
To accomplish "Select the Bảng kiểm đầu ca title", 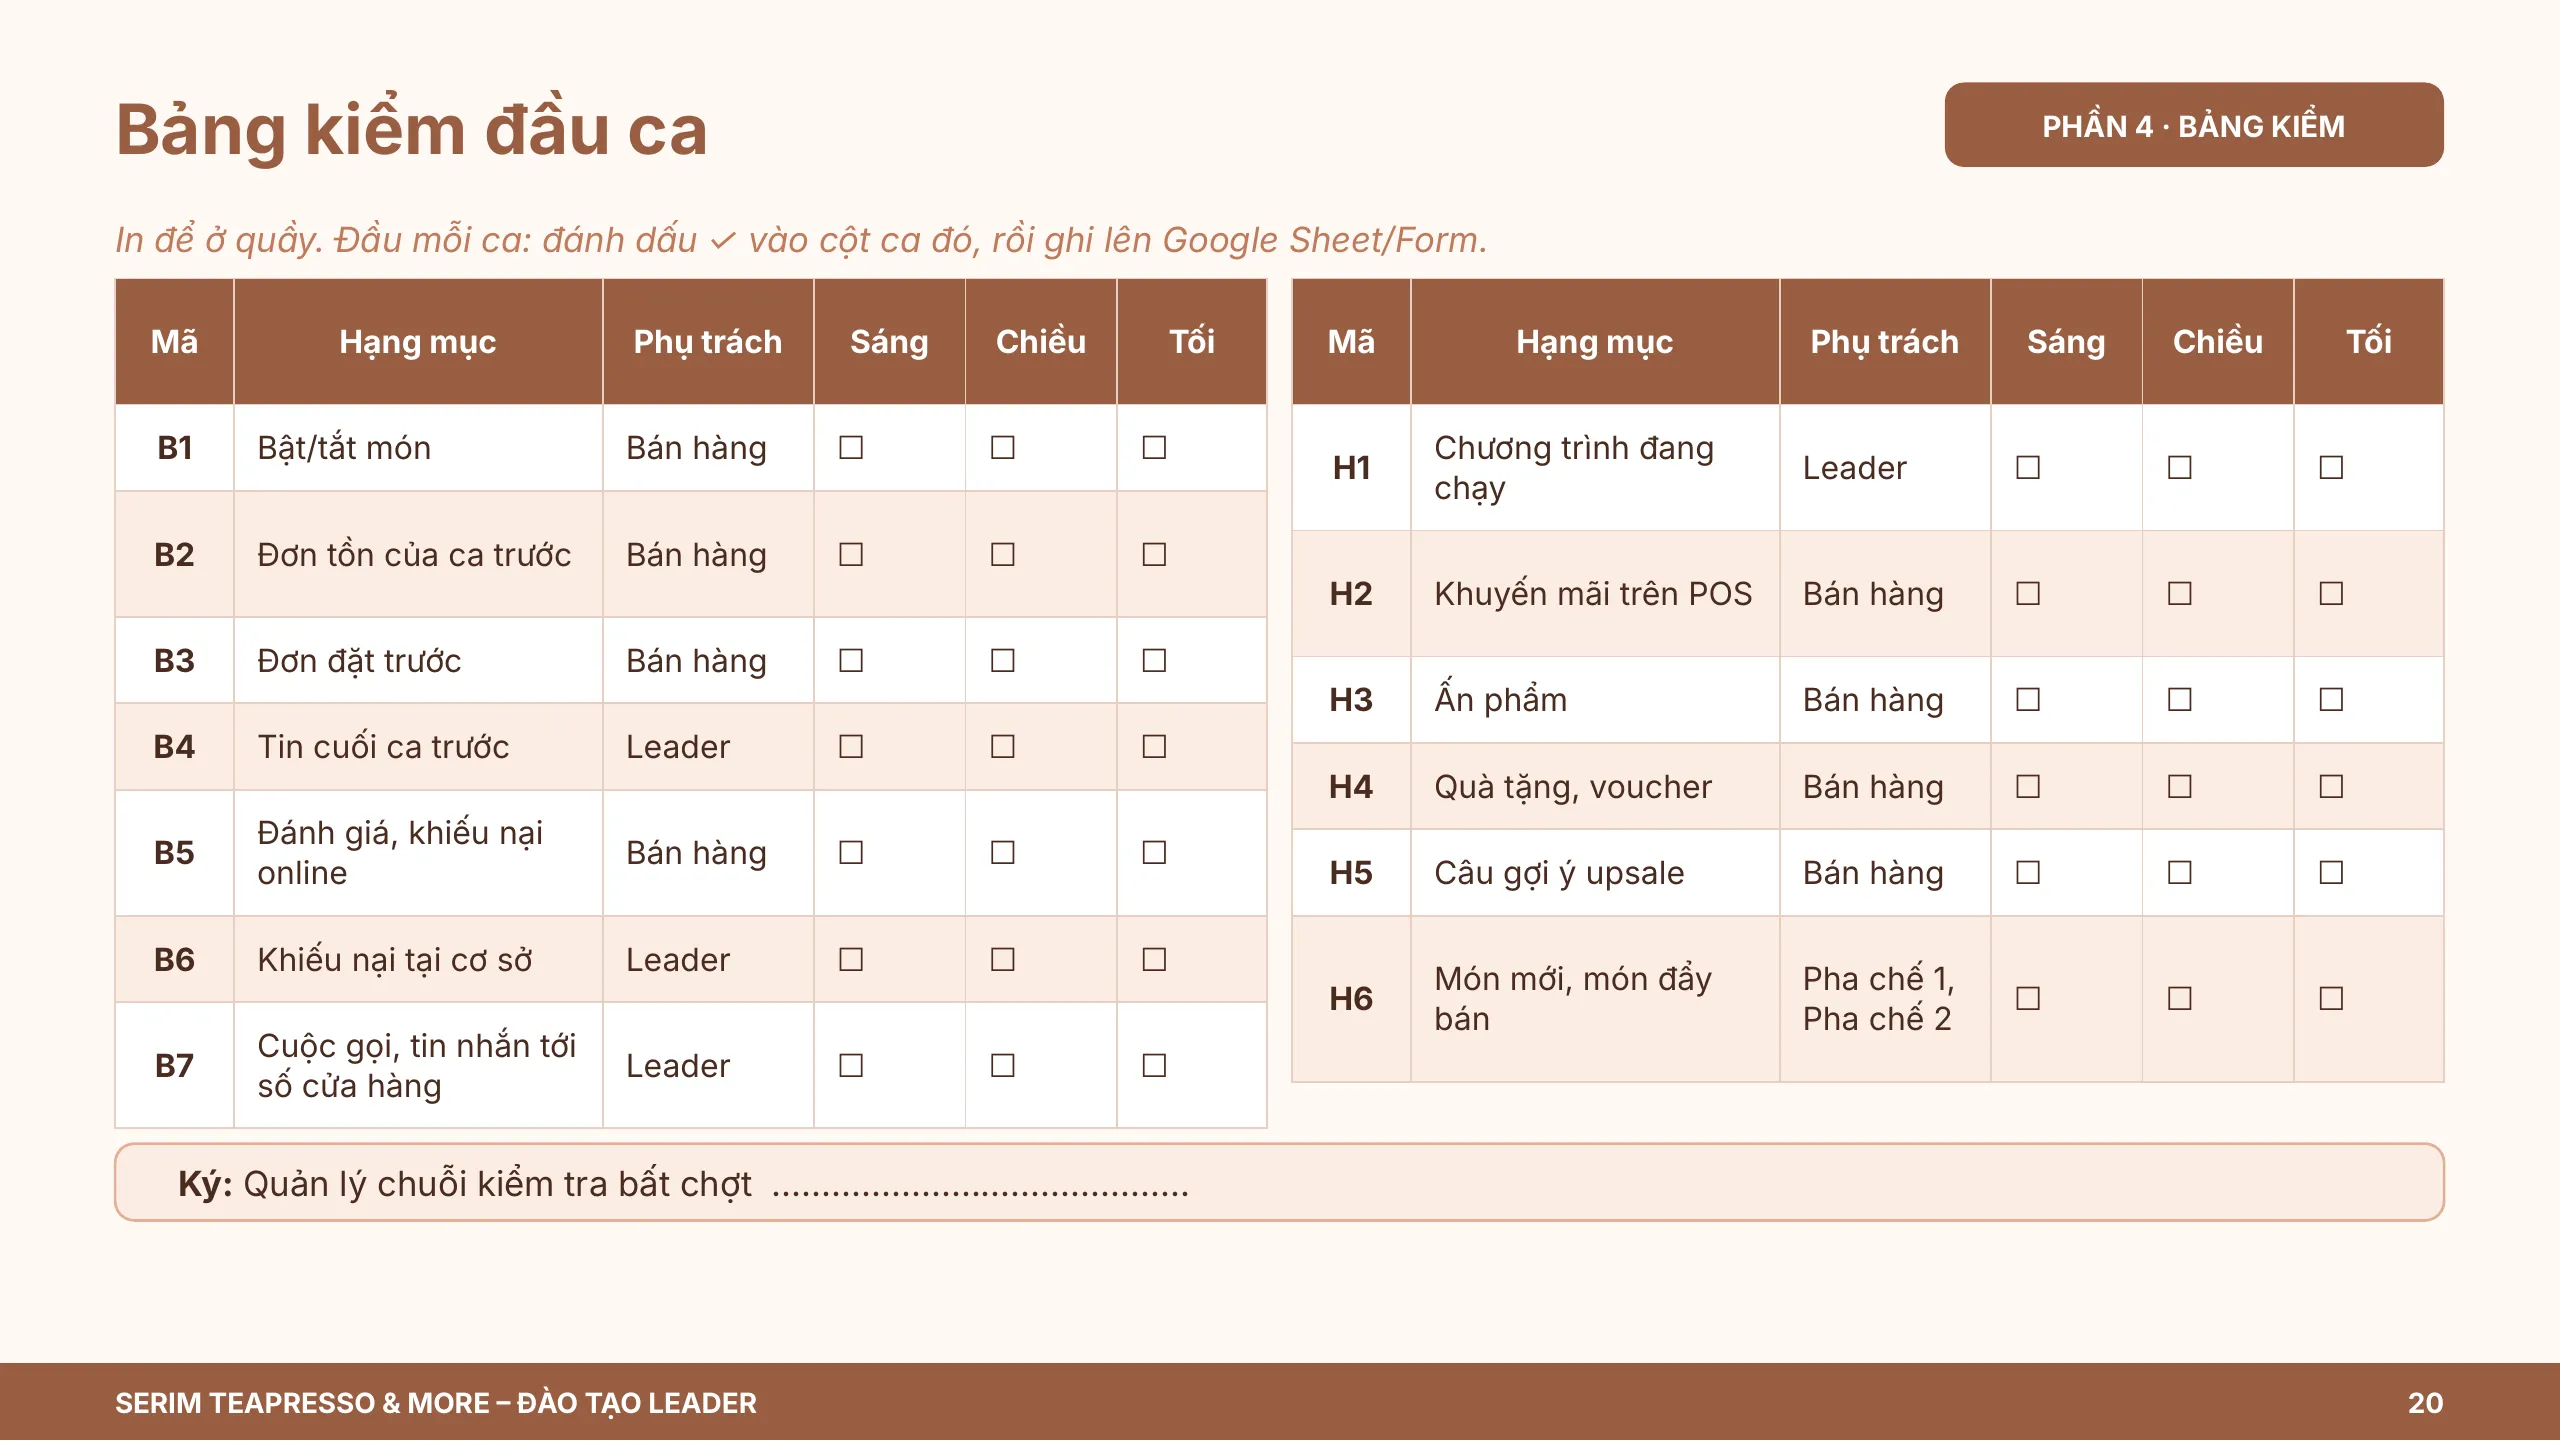I will click(x=411, y=130).
